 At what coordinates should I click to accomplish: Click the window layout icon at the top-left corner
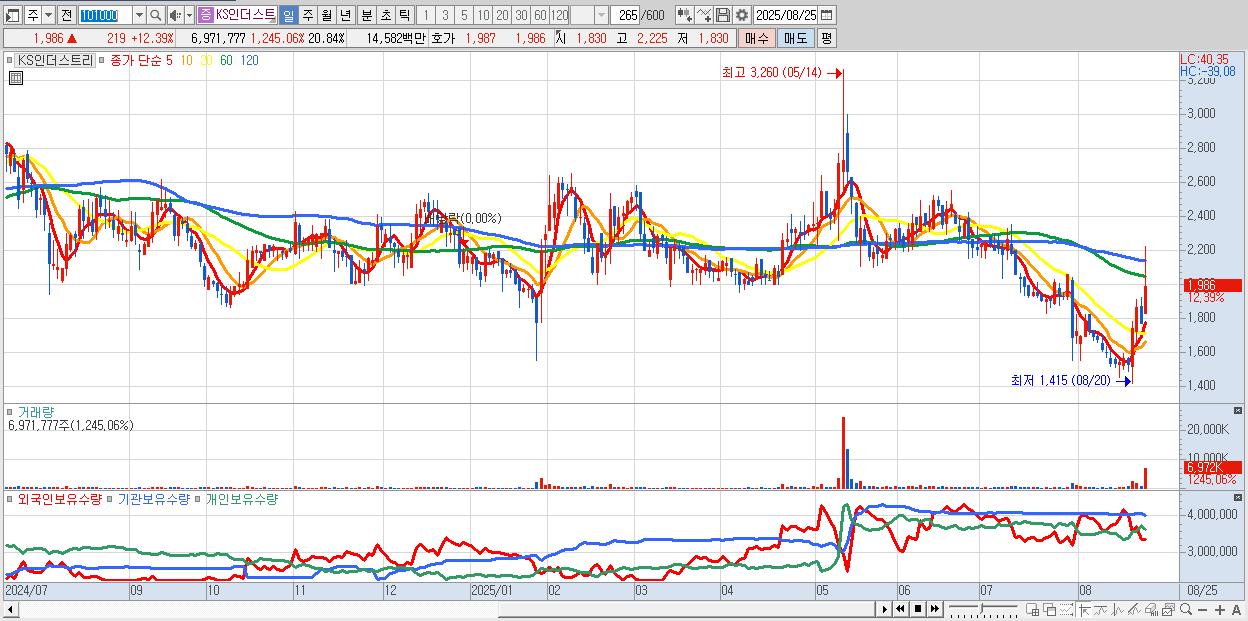[12, 15]
